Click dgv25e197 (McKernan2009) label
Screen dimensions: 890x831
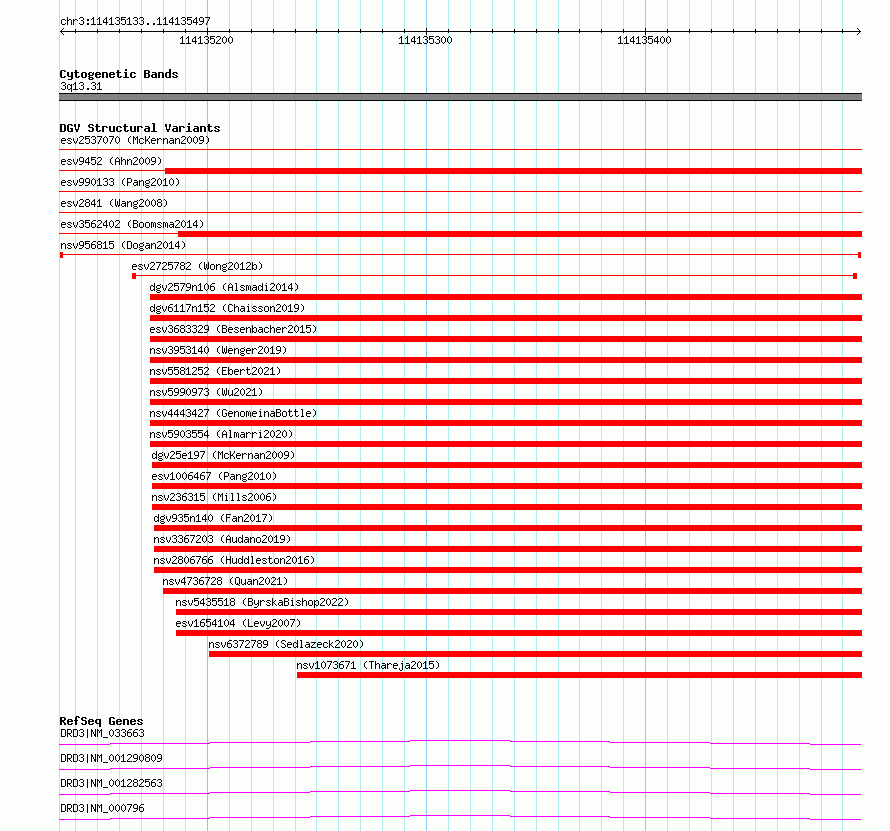223,455
